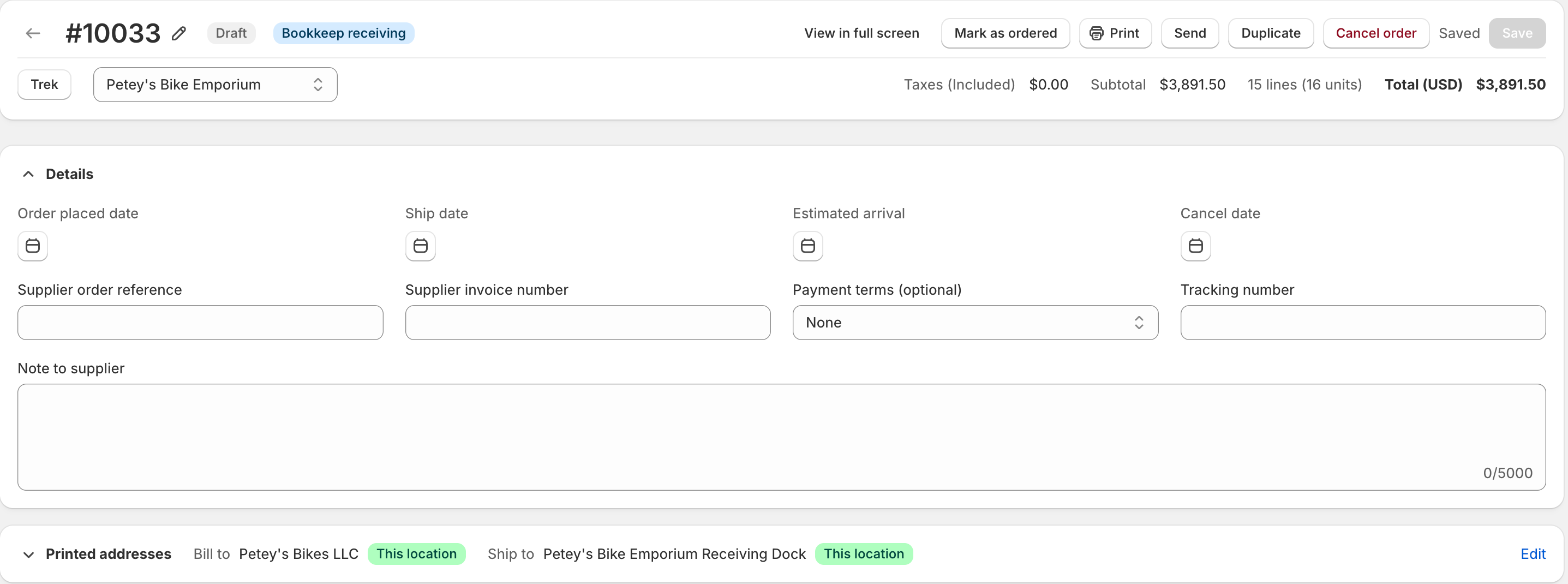Open Order placed date calendar picker
1568x584 pixels.
click(x=33, y=246)
